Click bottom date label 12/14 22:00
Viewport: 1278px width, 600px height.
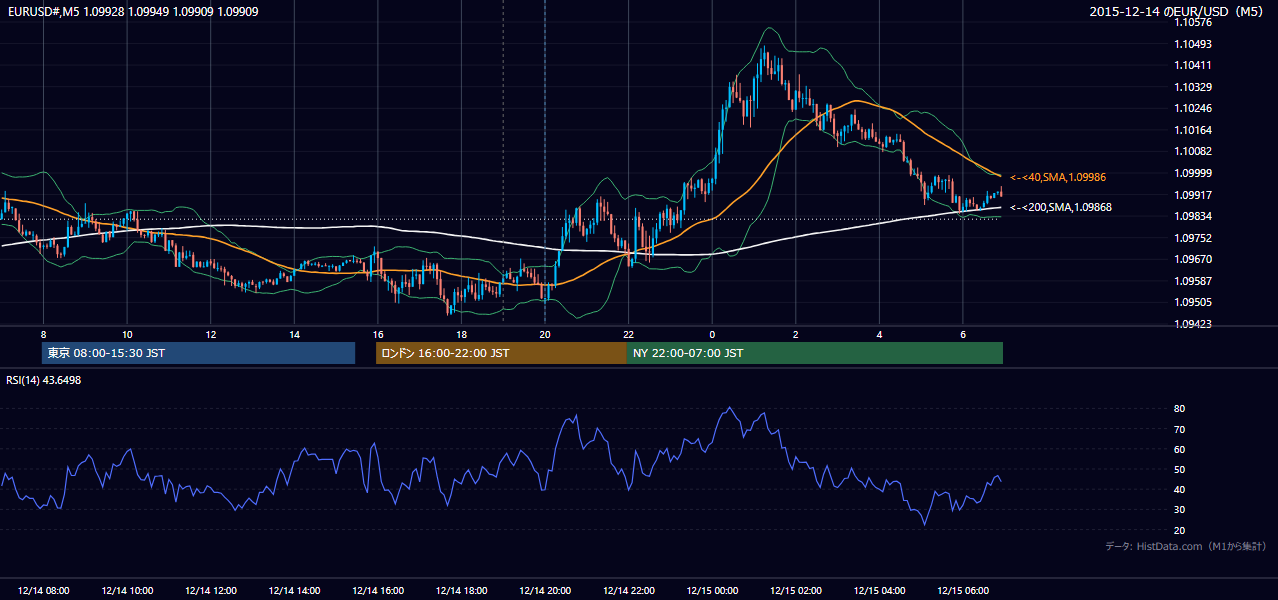[x=628, y=591]
